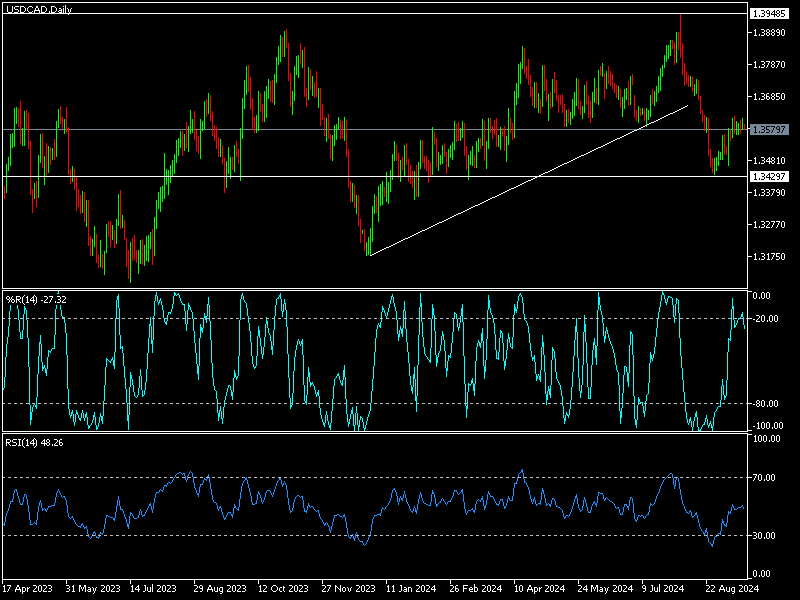Click the -80.00 level on %R scale
800x600 pixels.
click(766, 404)
